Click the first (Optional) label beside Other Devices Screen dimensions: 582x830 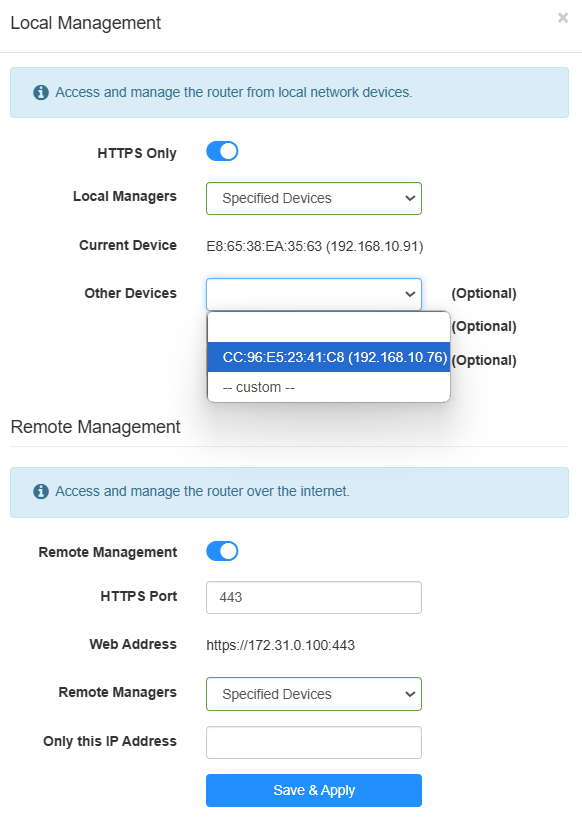[x=483, y=294]
